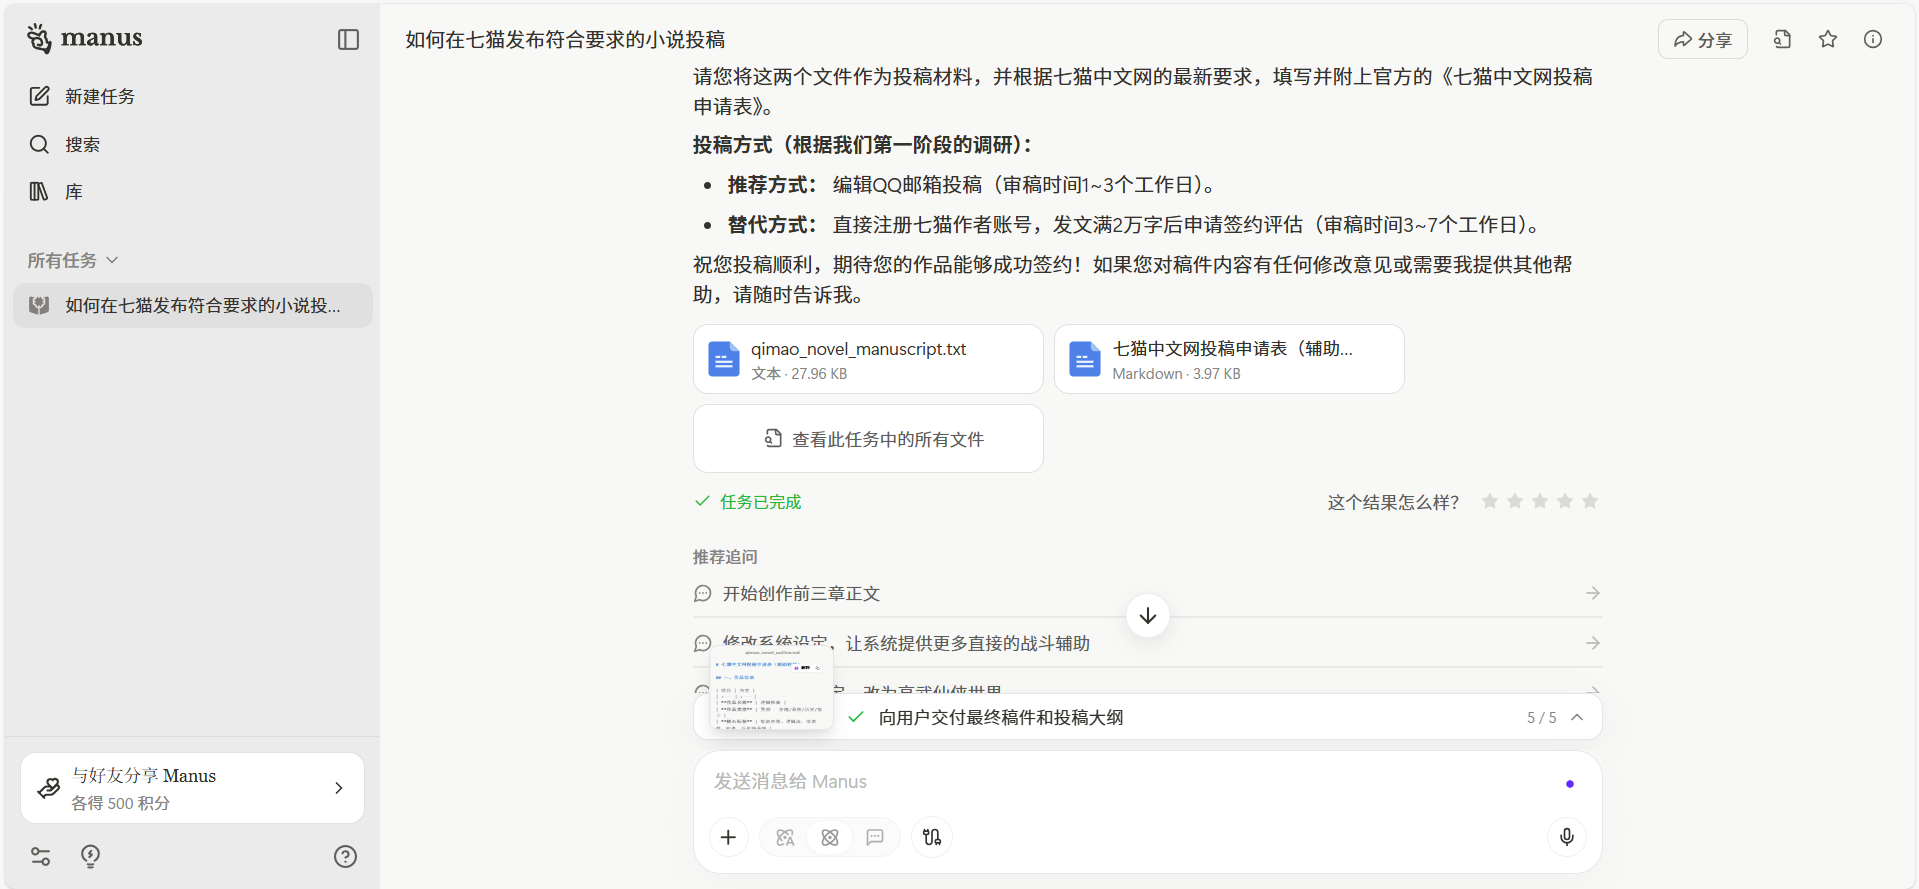Open 搜索 in the sidebar
1919x889 pixels.
pos(82,144)
